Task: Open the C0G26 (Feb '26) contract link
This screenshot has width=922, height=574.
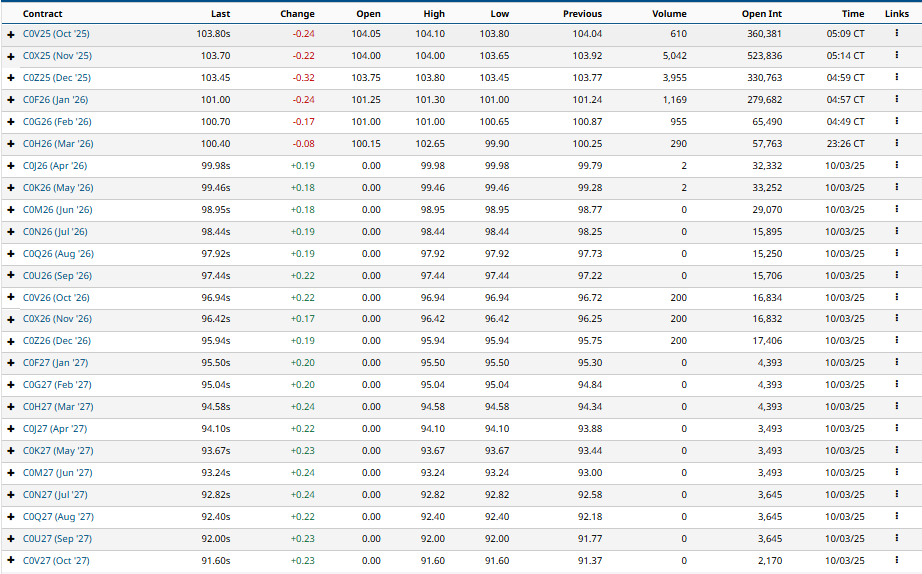Action: (x=57, y=122)
